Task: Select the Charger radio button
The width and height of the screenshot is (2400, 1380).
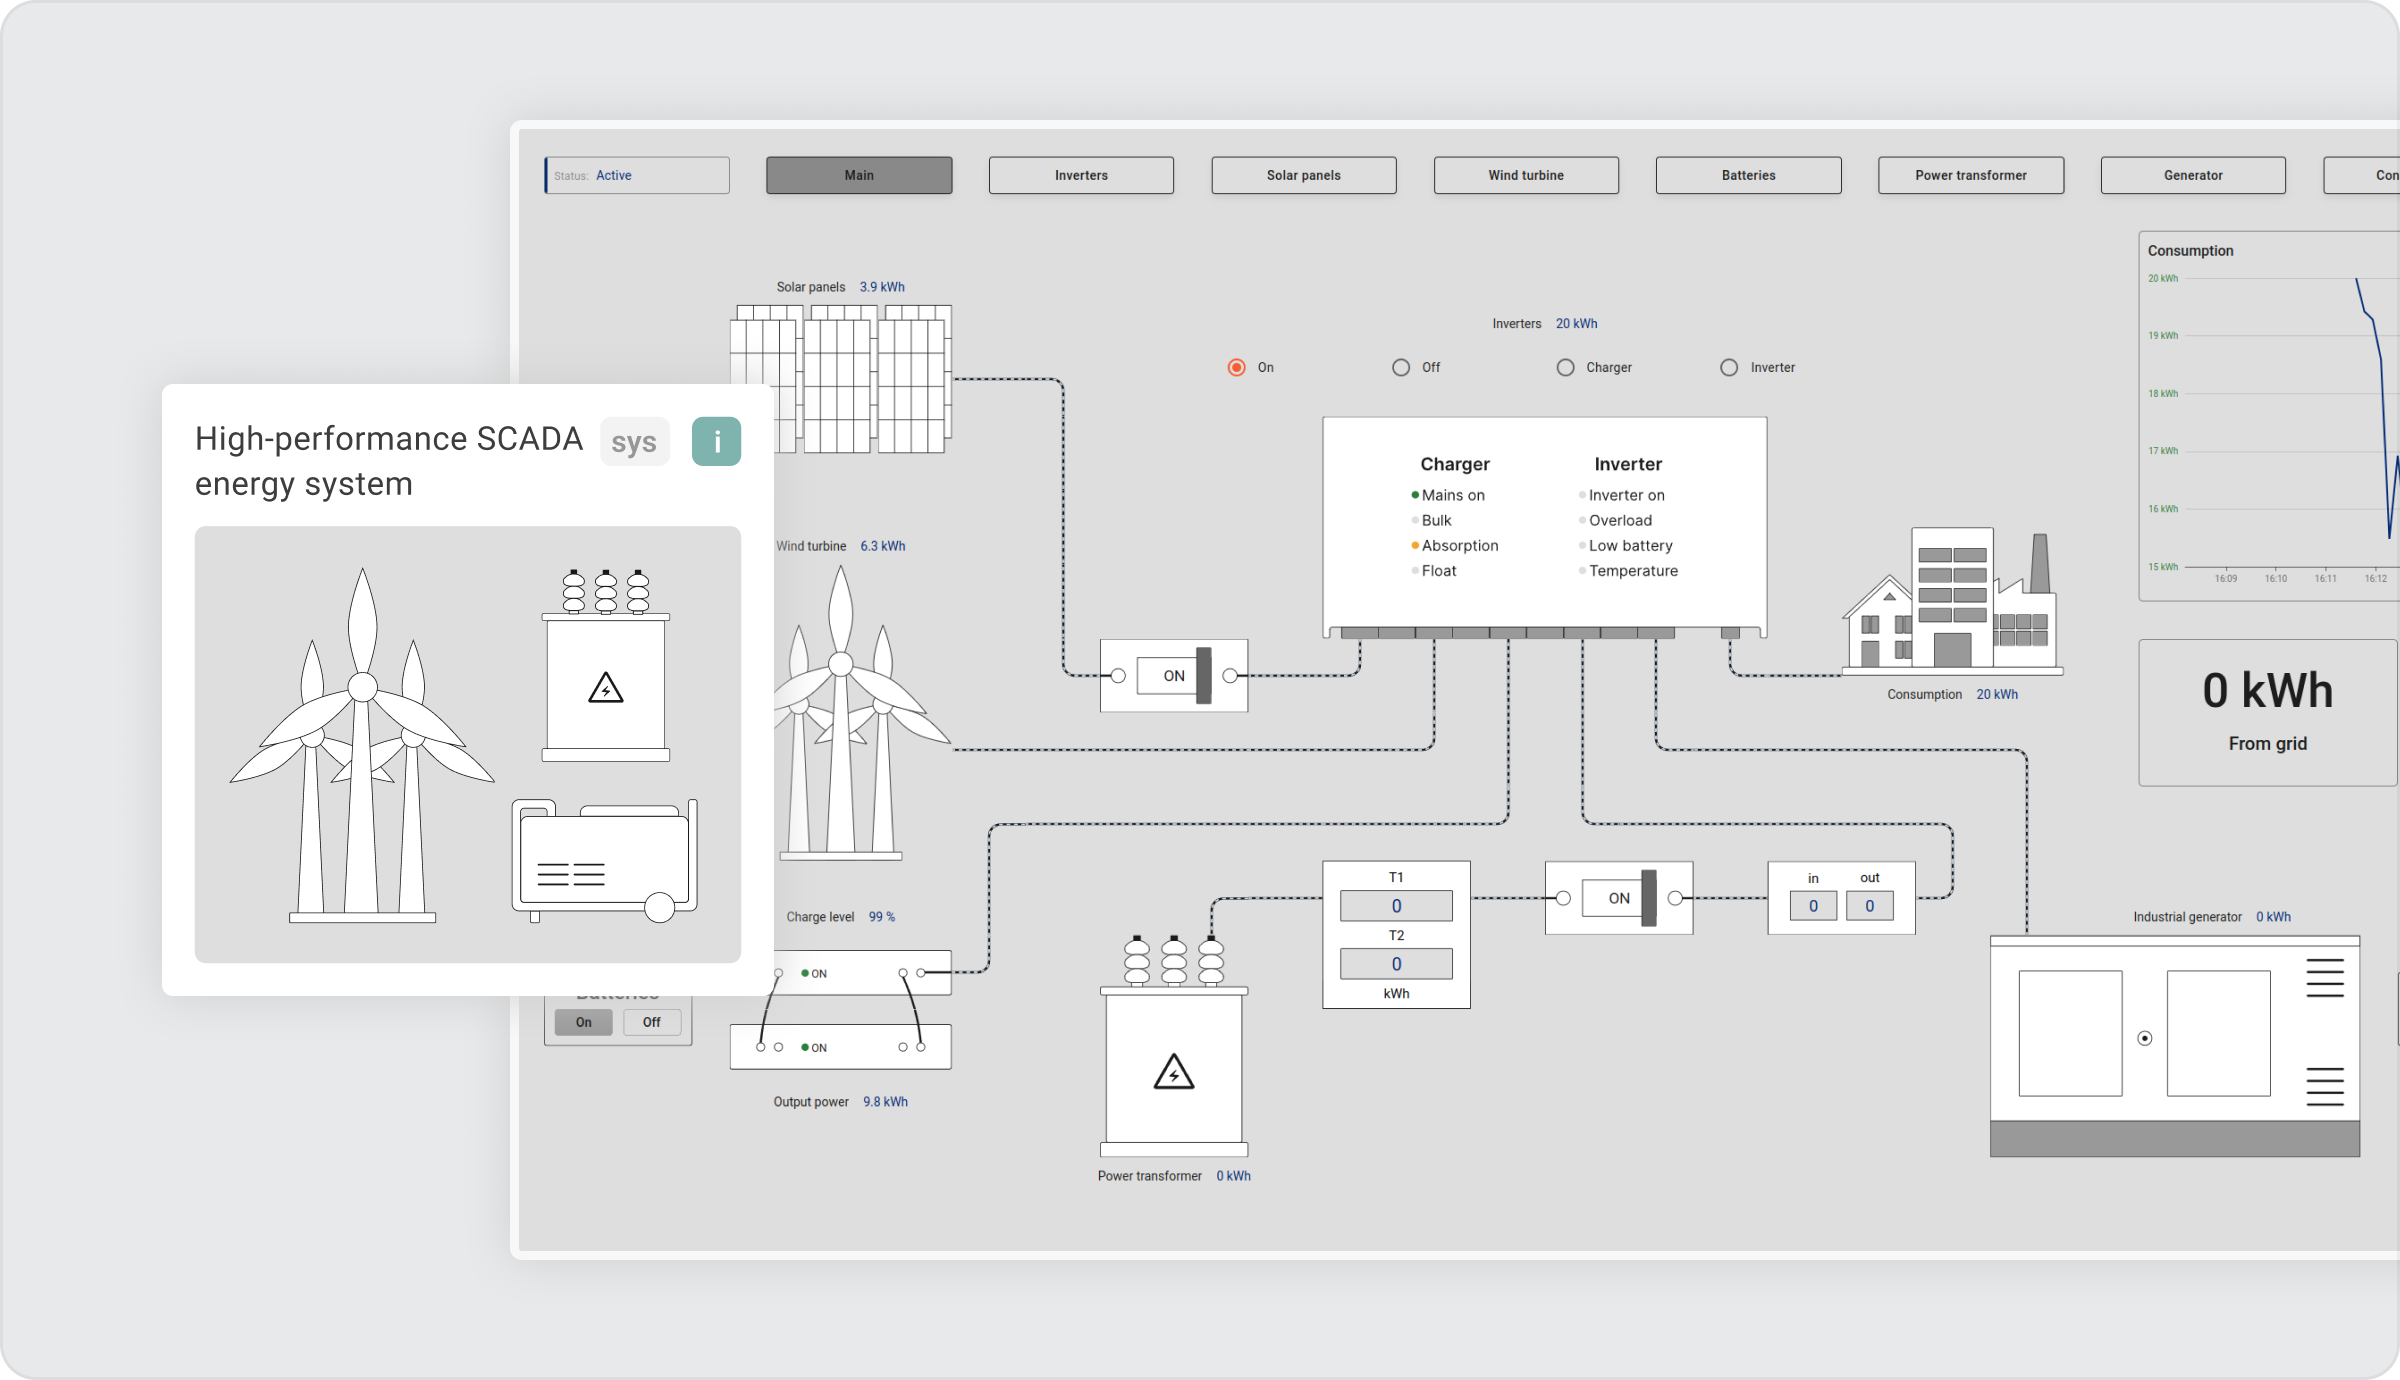Action: coord(1565,367)
